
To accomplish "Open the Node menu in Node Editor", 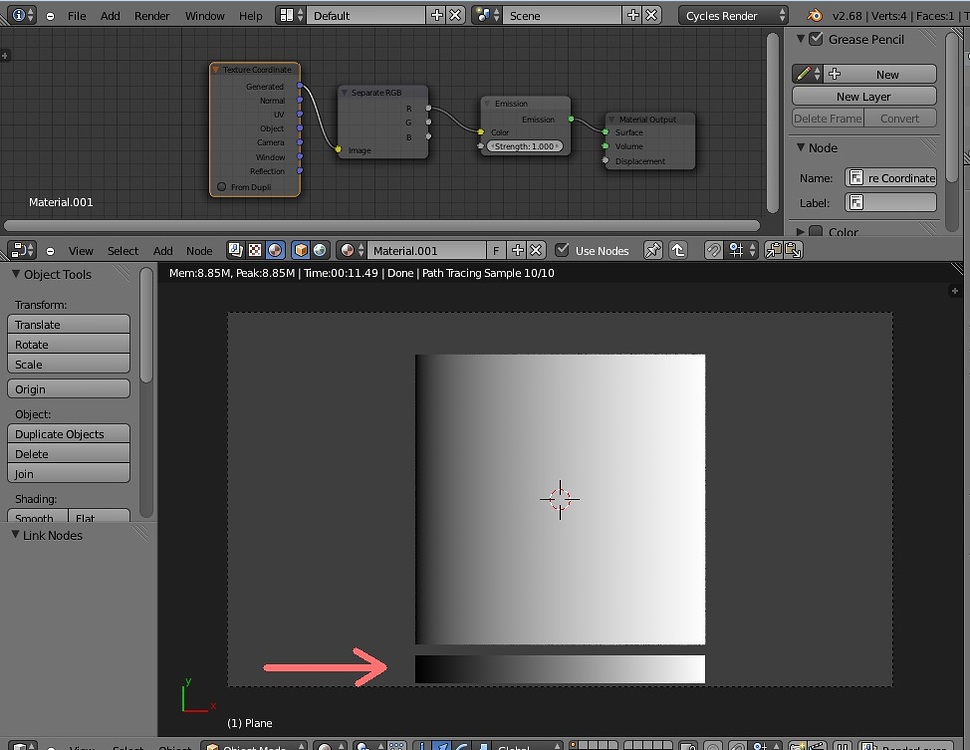I will (199, 251).
